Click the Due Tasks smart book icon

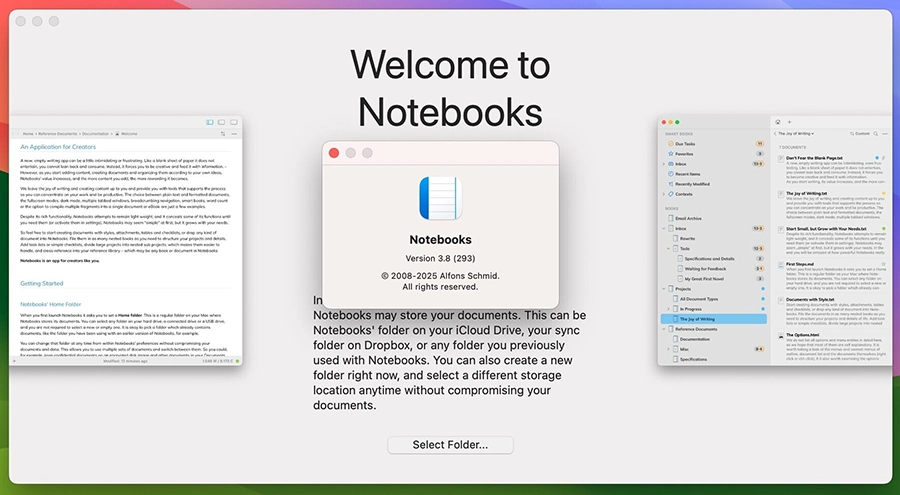pyautogui.click(x=668, y=144)
